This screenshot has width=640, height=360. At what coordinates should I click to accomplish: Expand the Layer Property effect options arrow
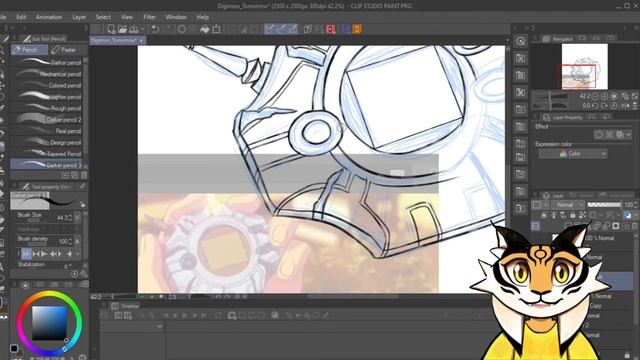(x=628, y=134)
